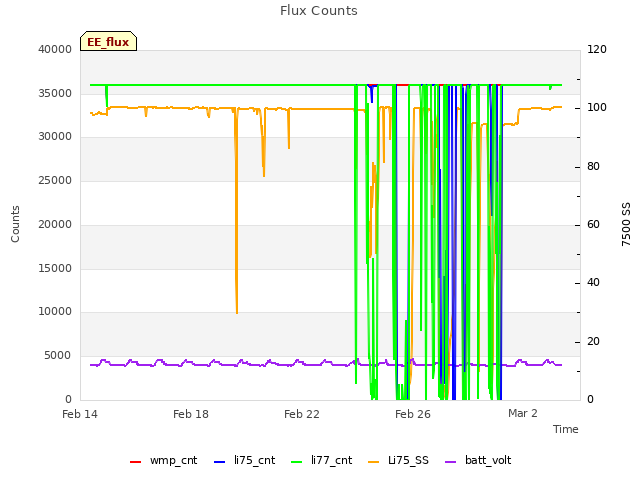Click the blue li75_cnt legend swatch
Image resolution: width=640 pixels, height=480 pixels.
219,462
